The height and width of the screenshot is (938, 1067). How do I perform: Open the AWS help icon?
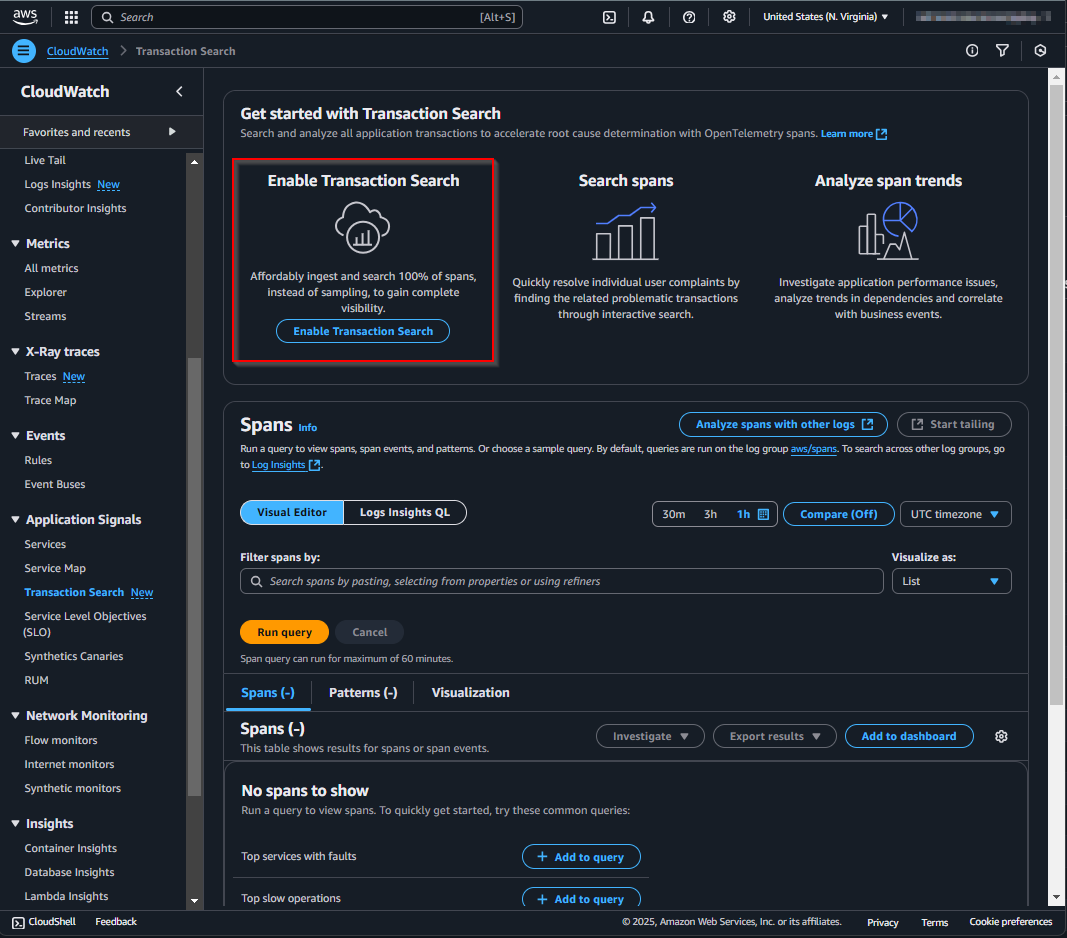point(688,16)
